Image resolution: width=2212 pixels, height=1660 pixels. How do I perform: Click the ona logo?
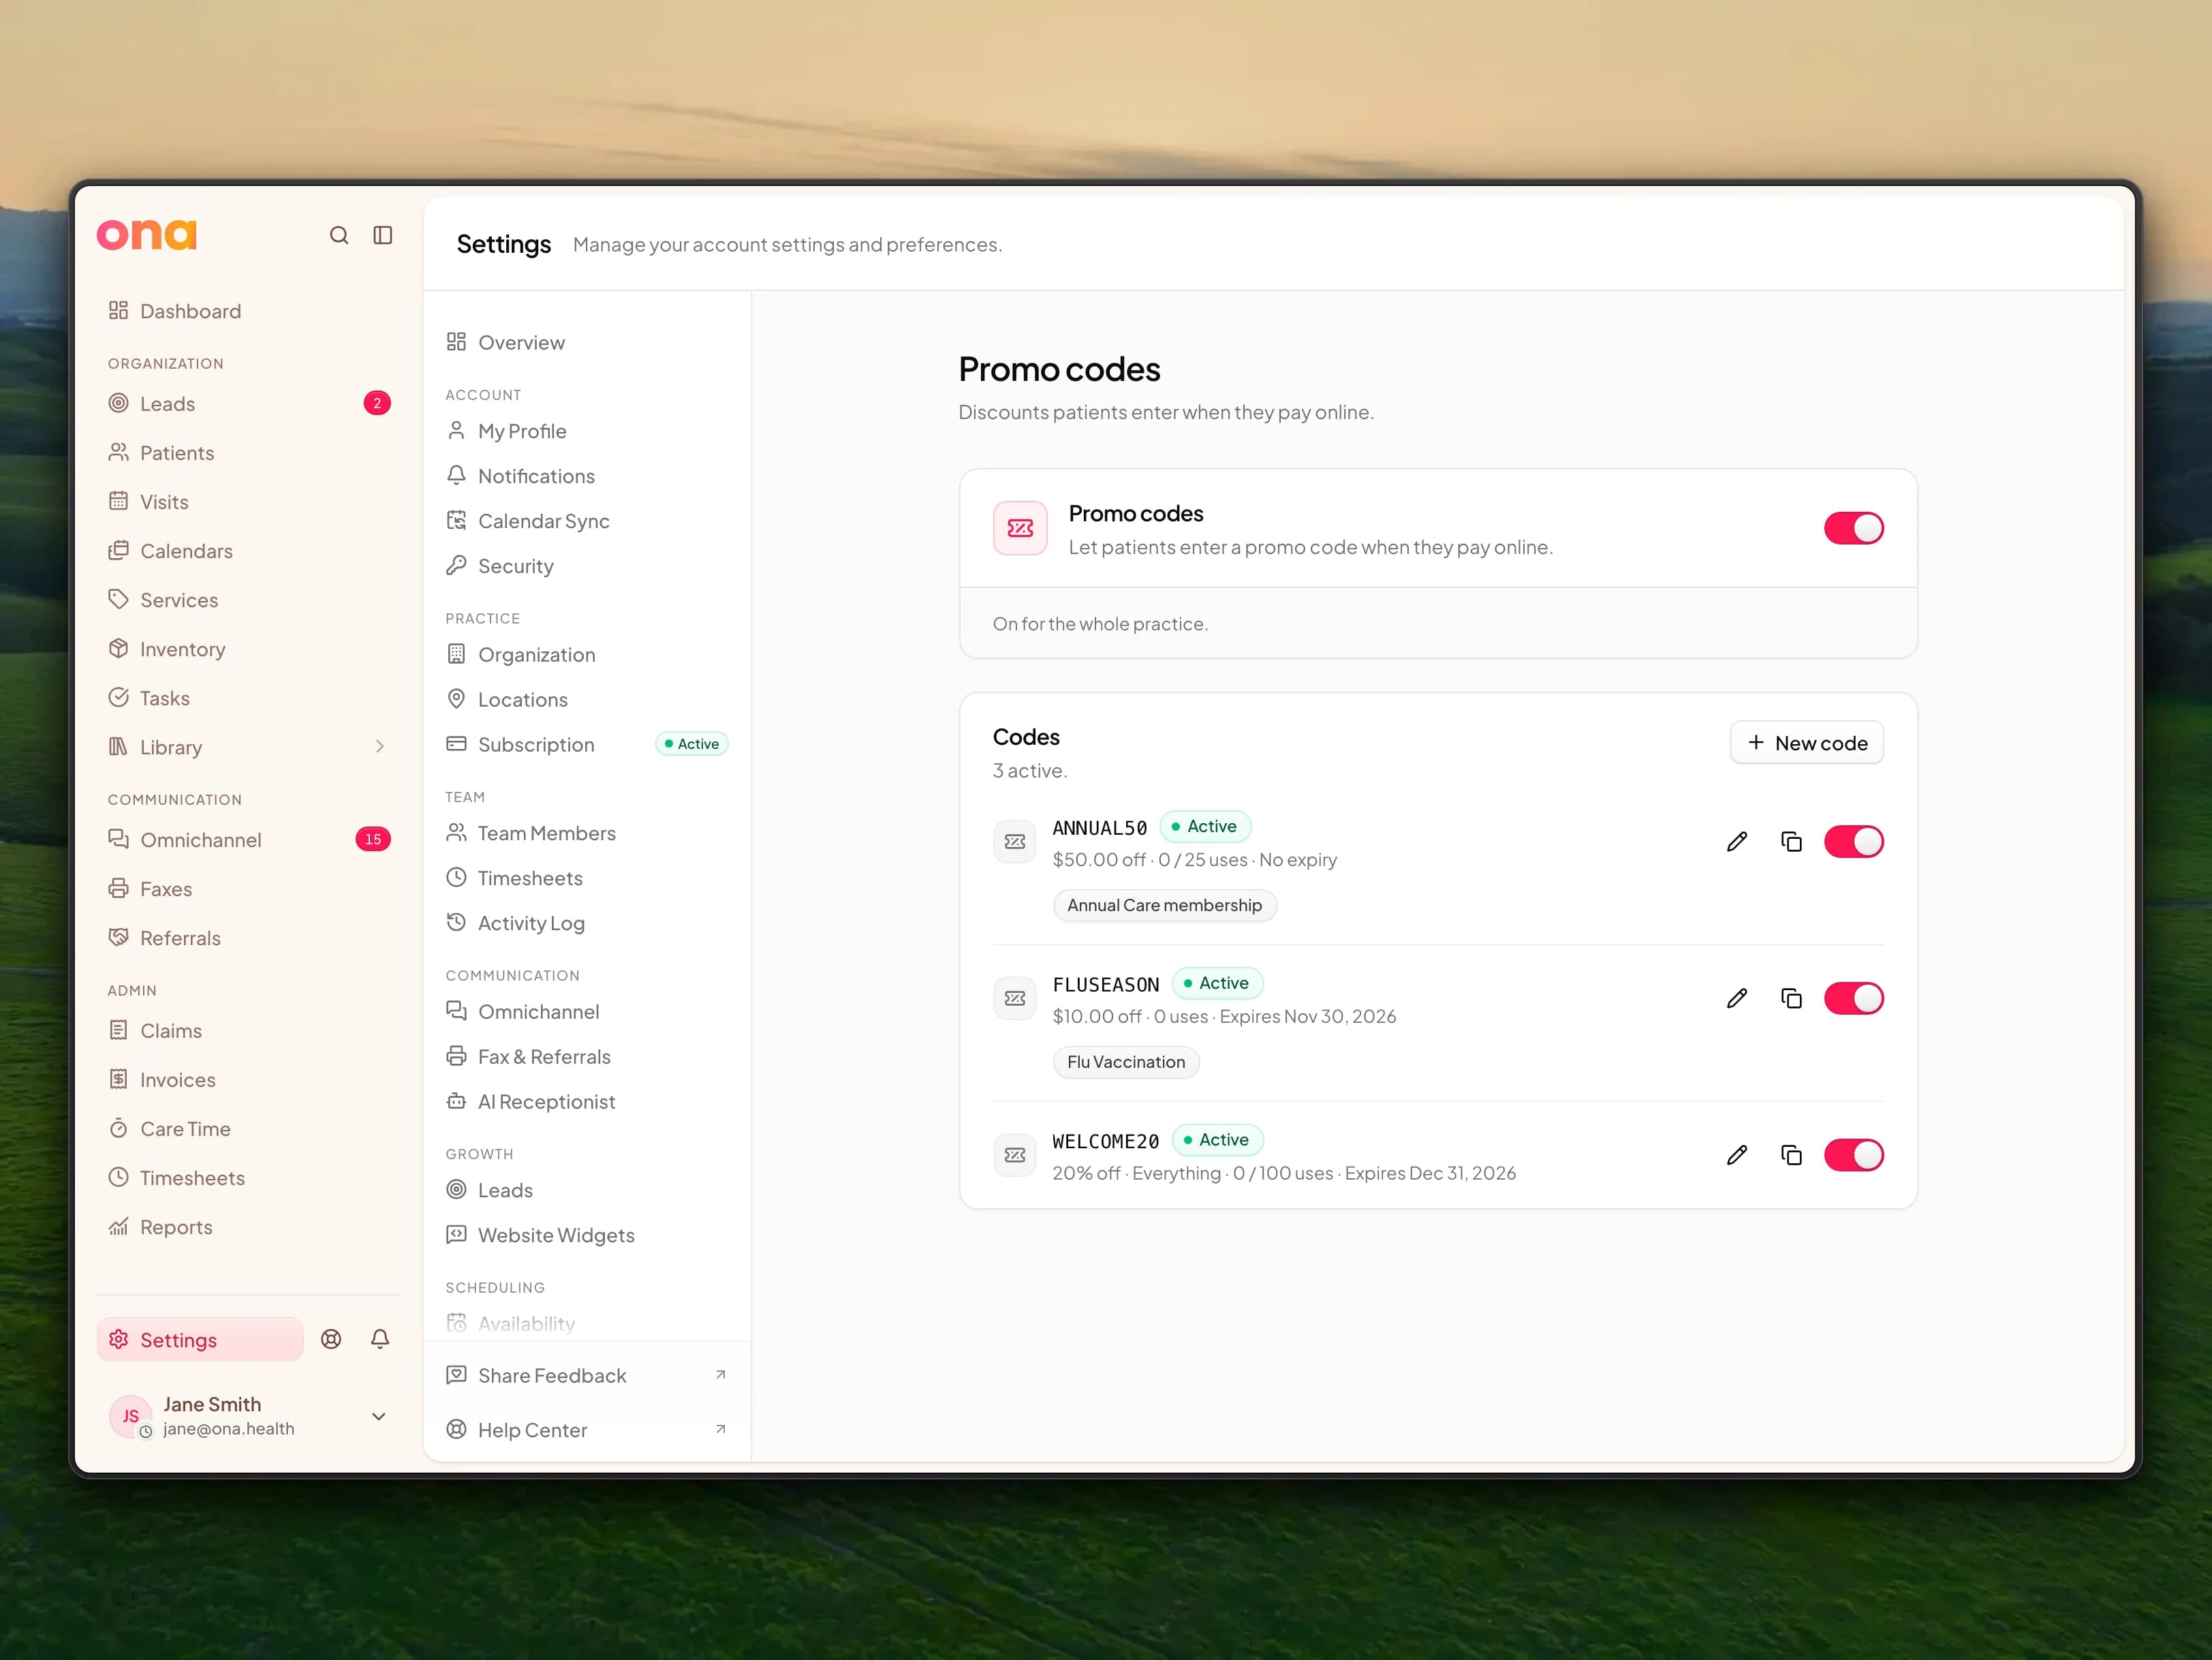pyautogui.click(x=147, y=234)
